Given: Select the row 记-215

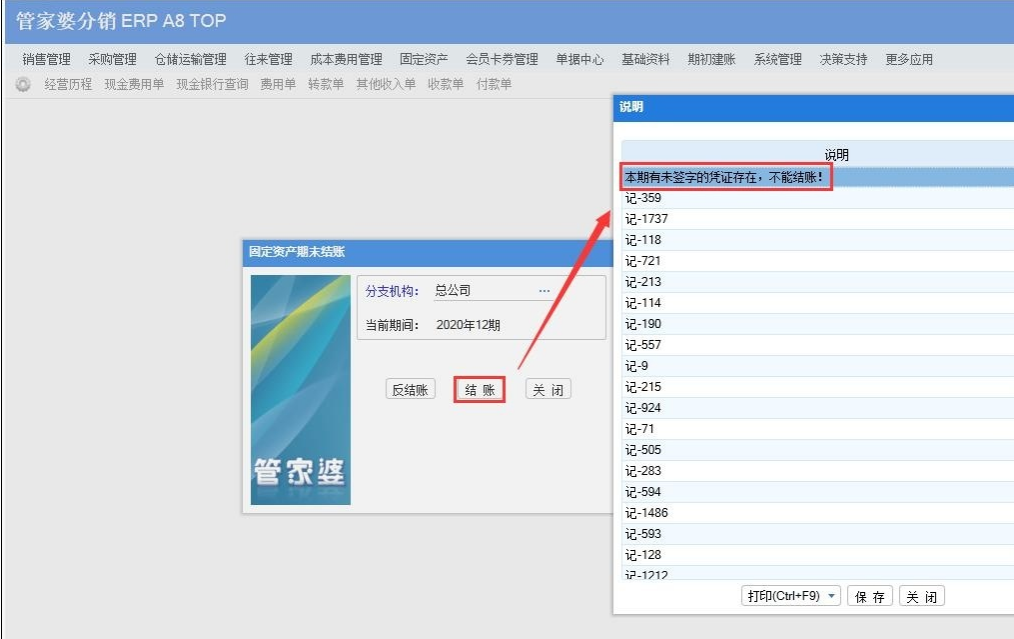Looking at the screenshot, I should click(817, 387).
